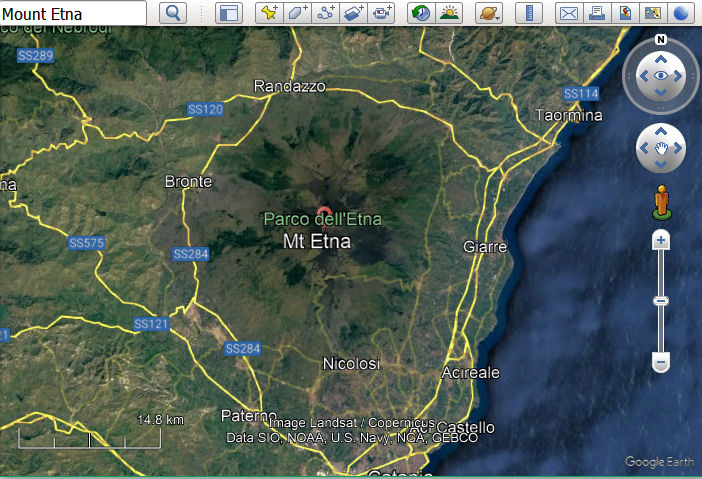
Task: Toggle historical imagery clock button
Action: point(421,13)
